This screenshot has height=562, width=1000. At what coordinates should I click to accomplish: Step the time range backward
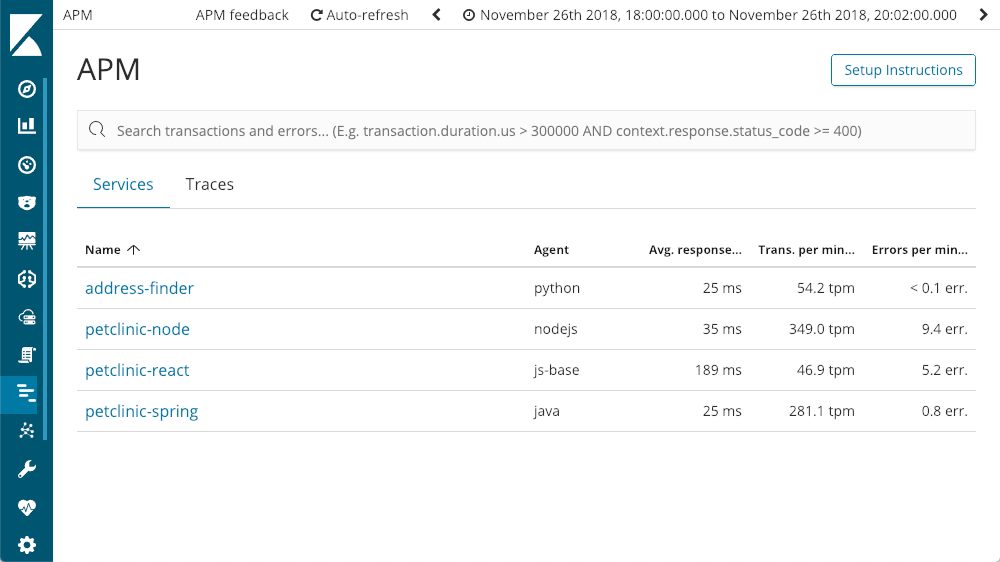(436, 15)
